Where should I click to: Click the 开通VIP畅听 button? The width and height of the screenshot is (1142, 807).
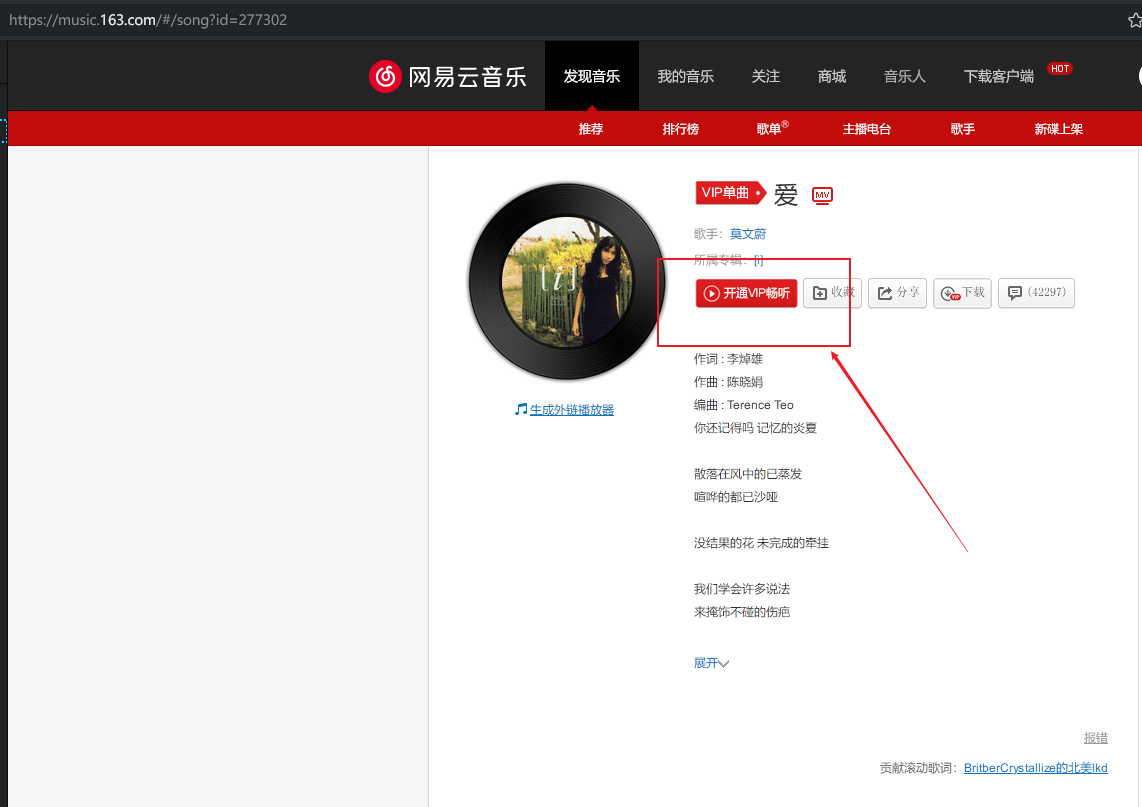tap(747, 293)
